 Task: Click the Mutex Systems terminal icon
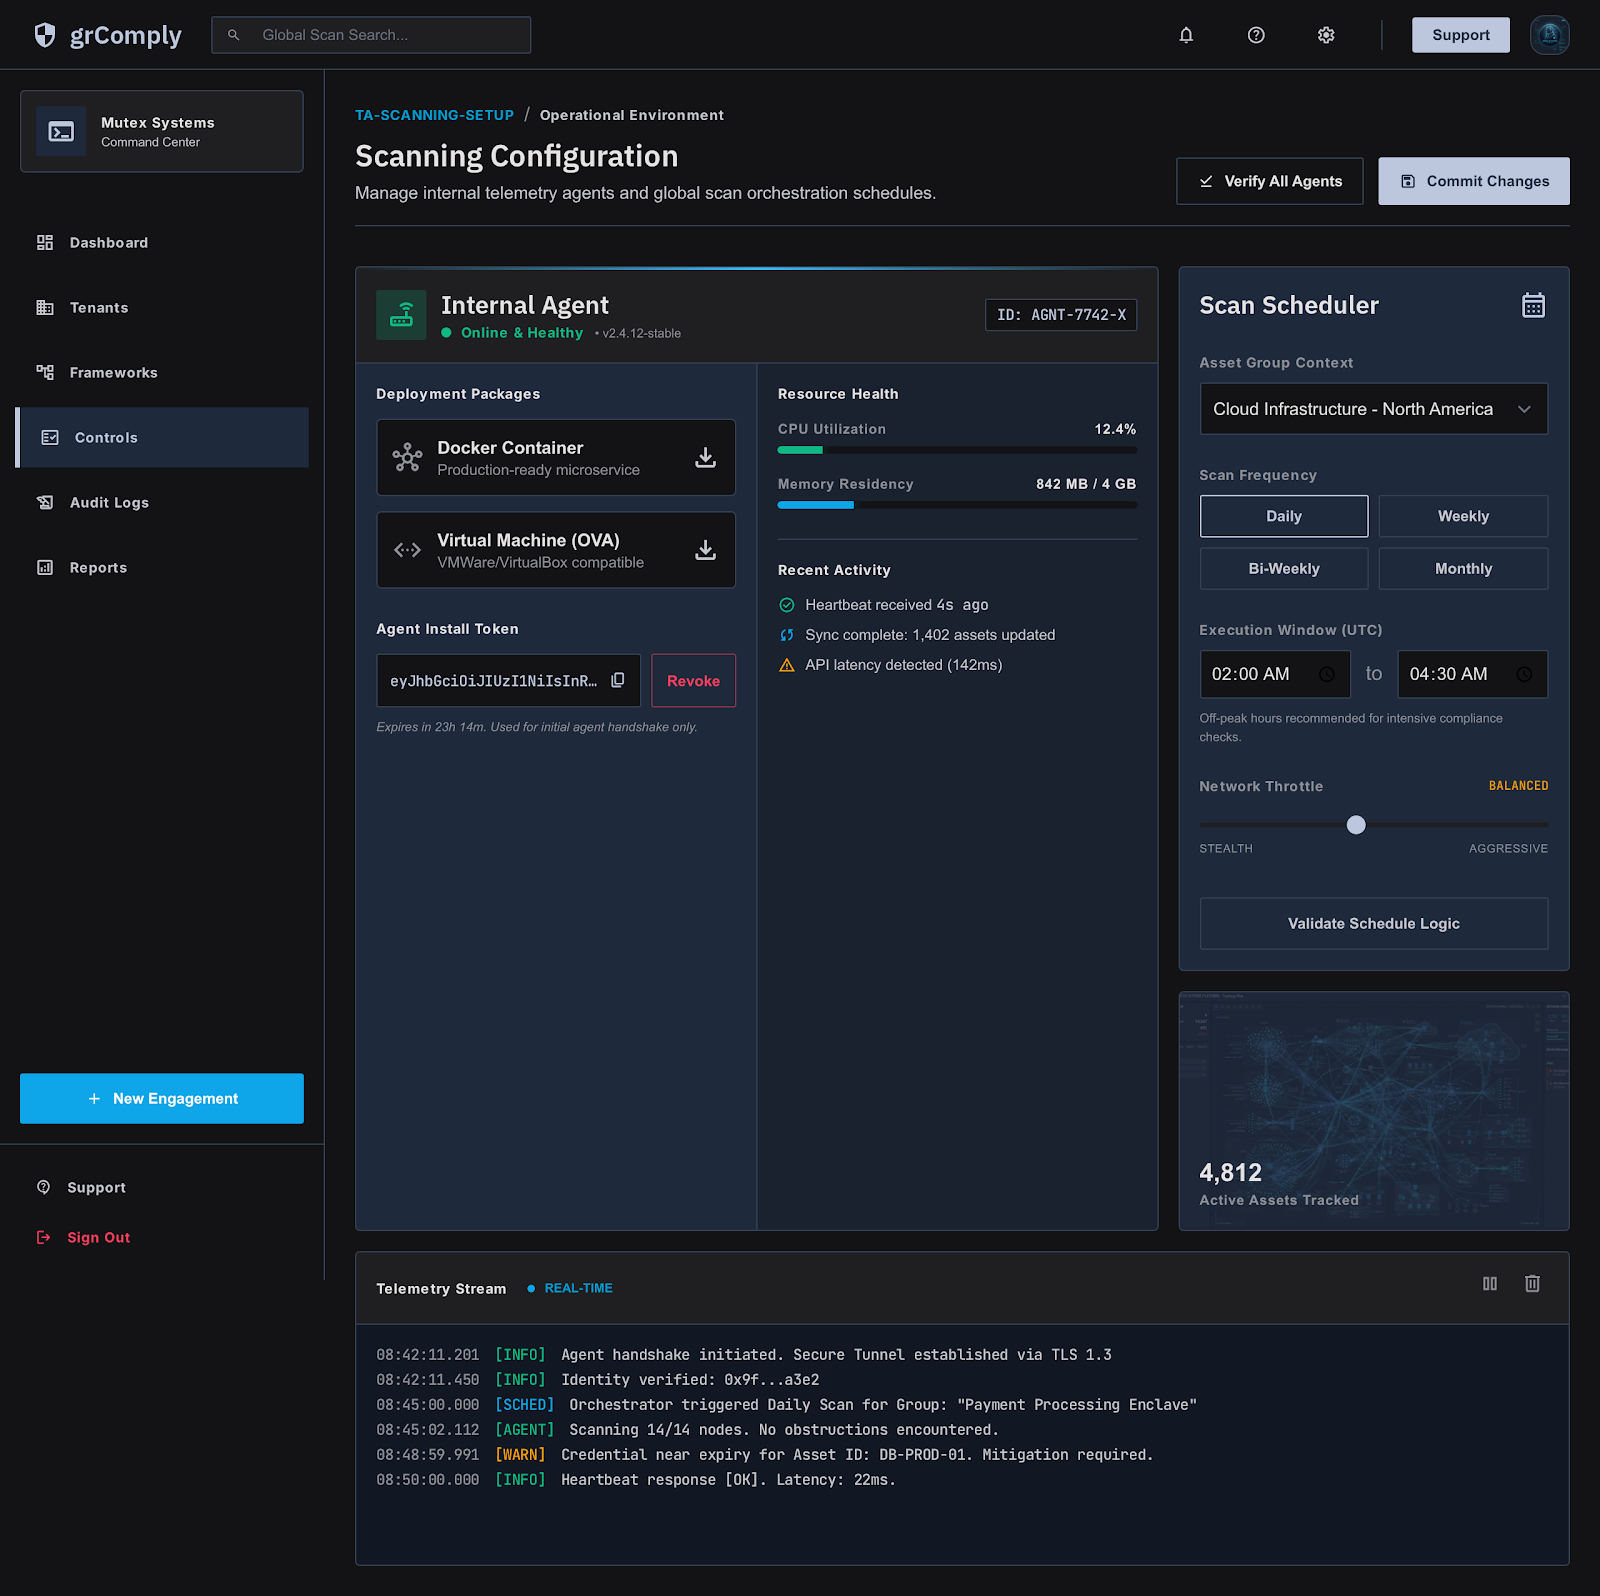(61, 132)
